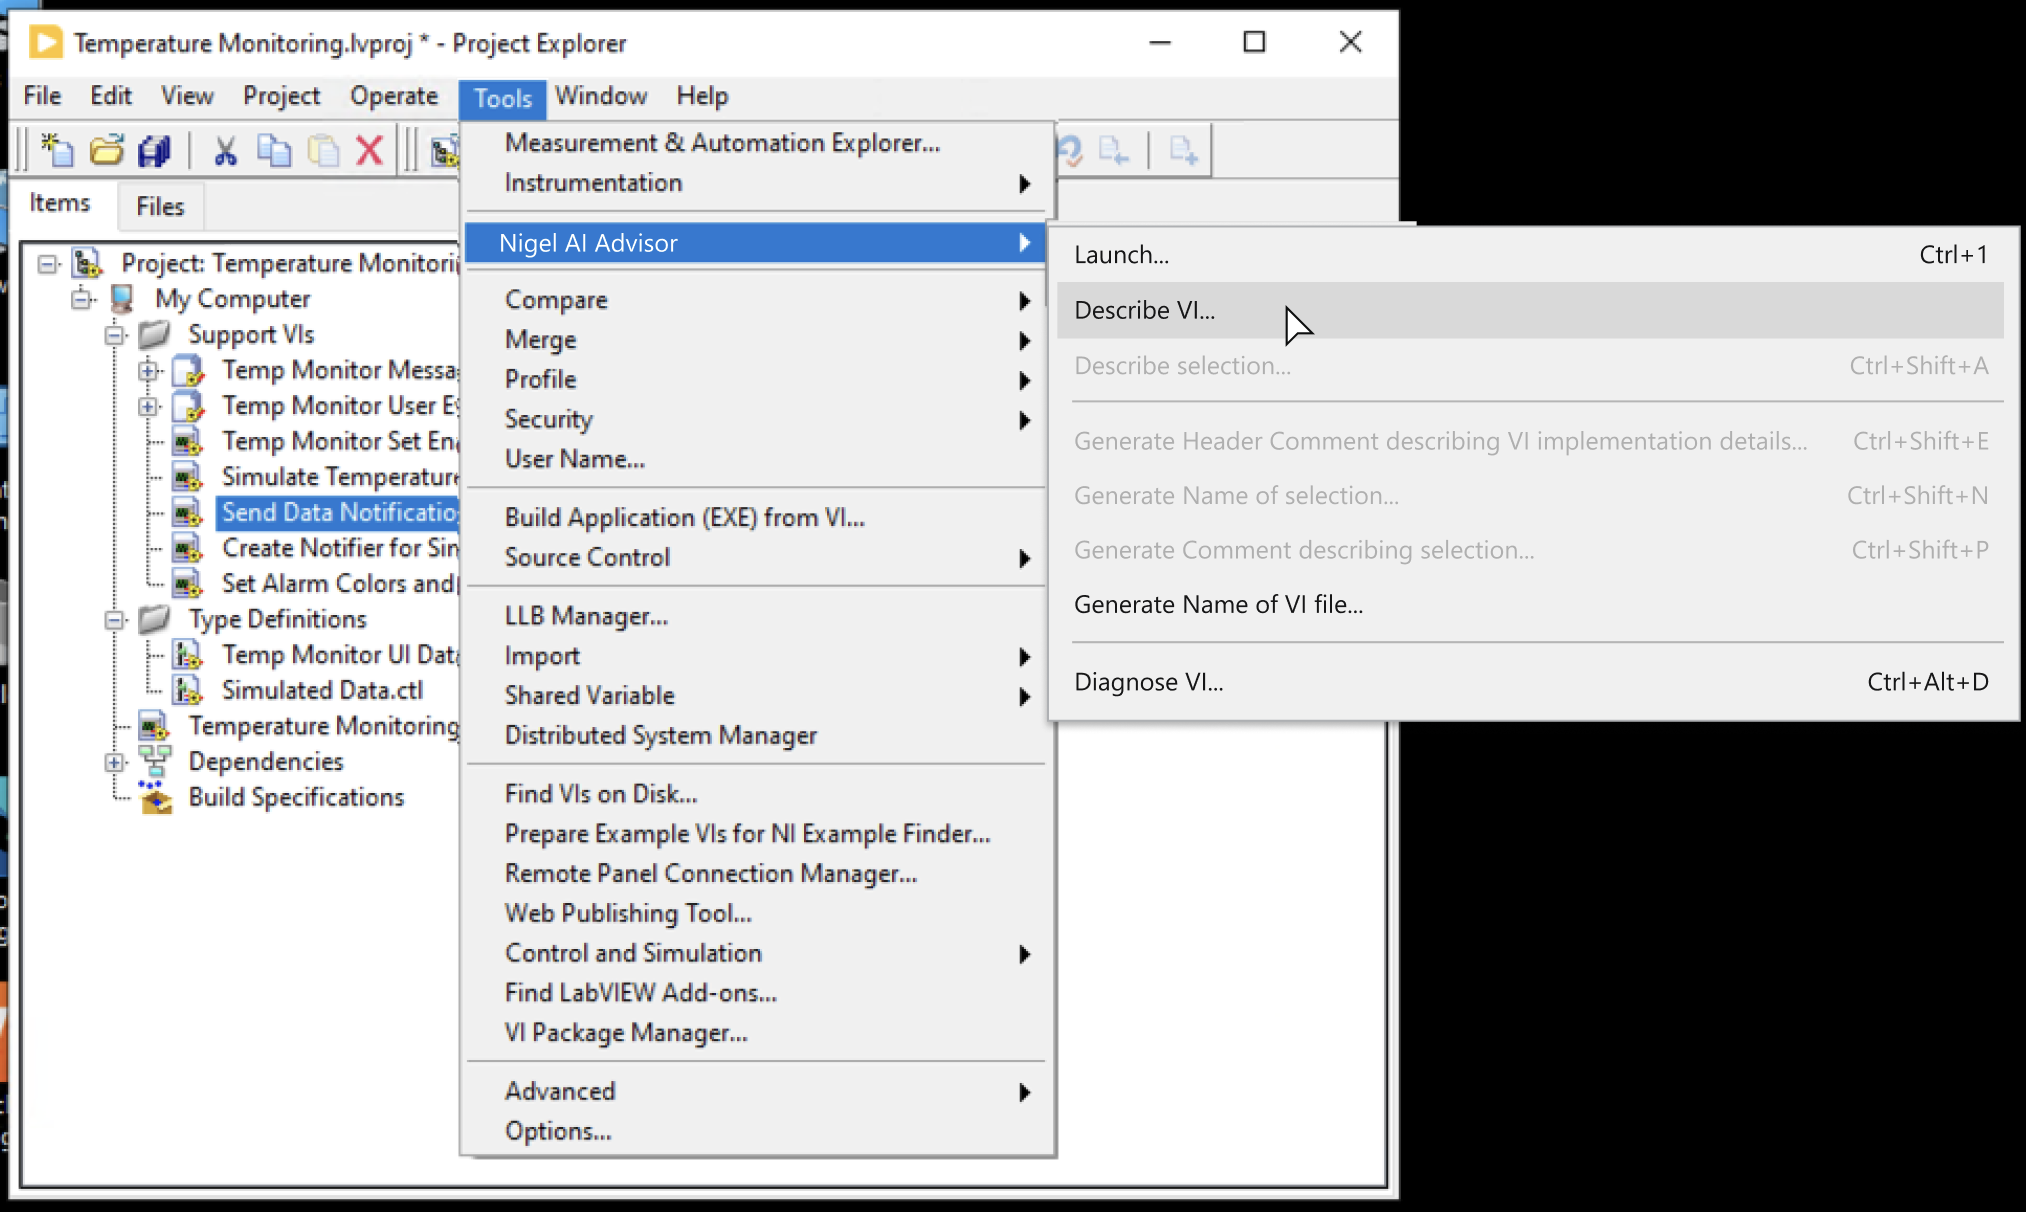Click Generate Name of VI file...
2026x1212 pixels.
[x=1218, y=605]
